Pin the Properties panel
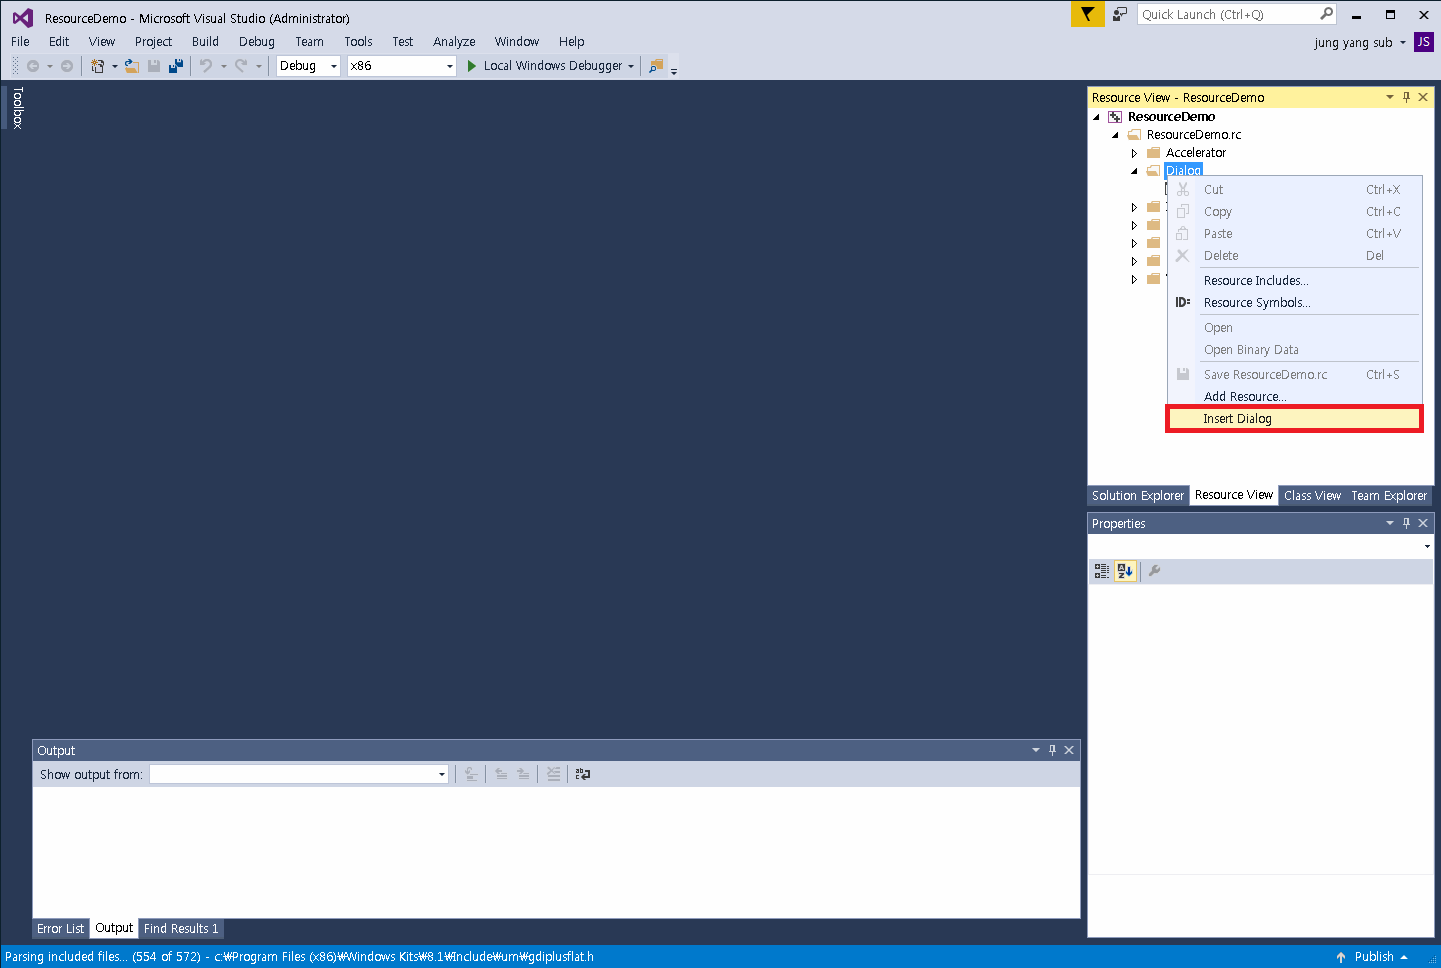This screenshot has width=1441, height=968. click(1406, 523)
